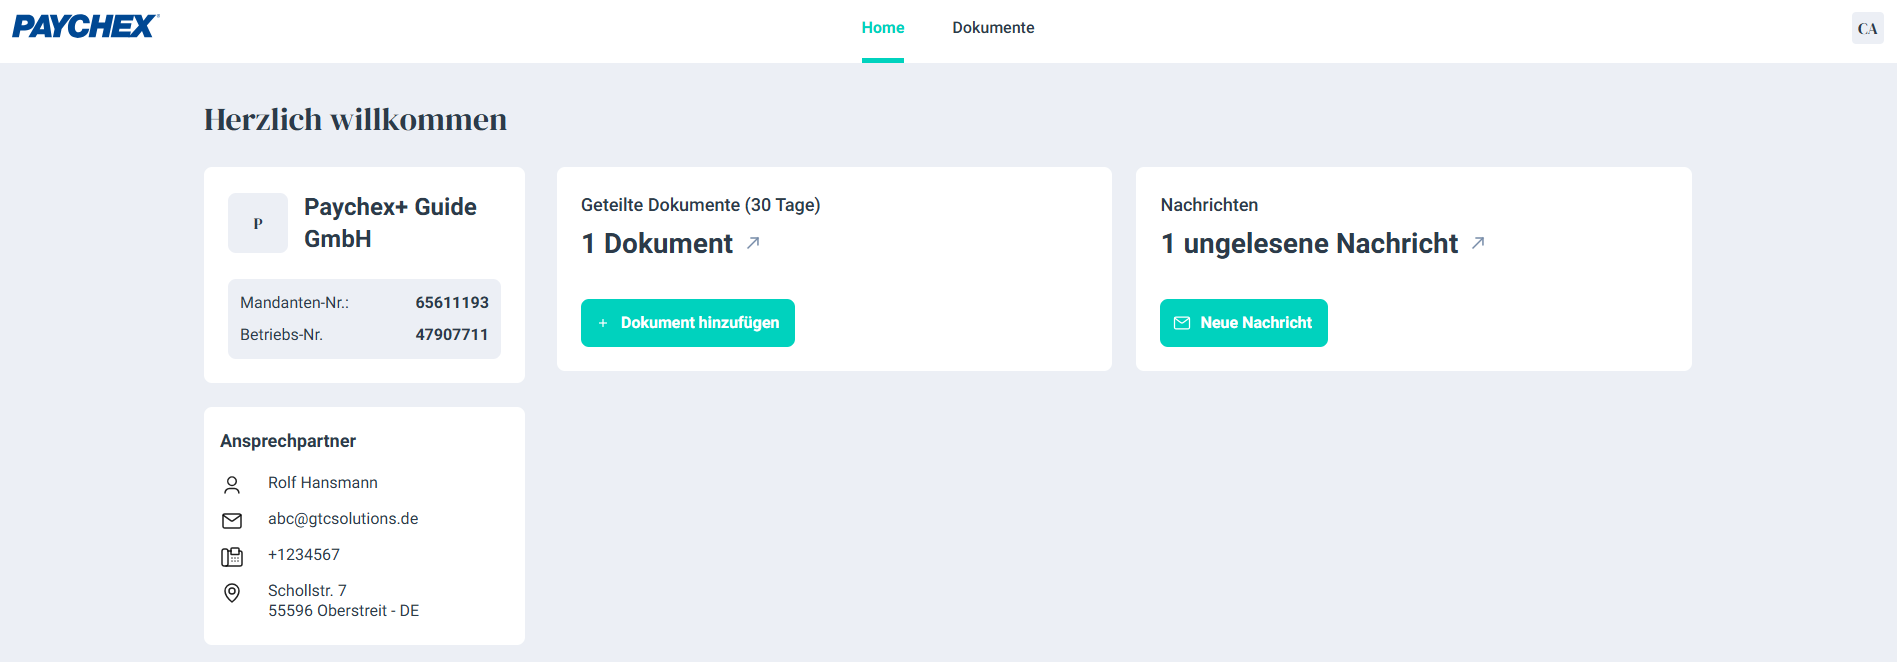Screen dimensions: 1897x662
Task: Click the Geteilte Dokumente (30 Tage) label
Action: coord(700,205)
